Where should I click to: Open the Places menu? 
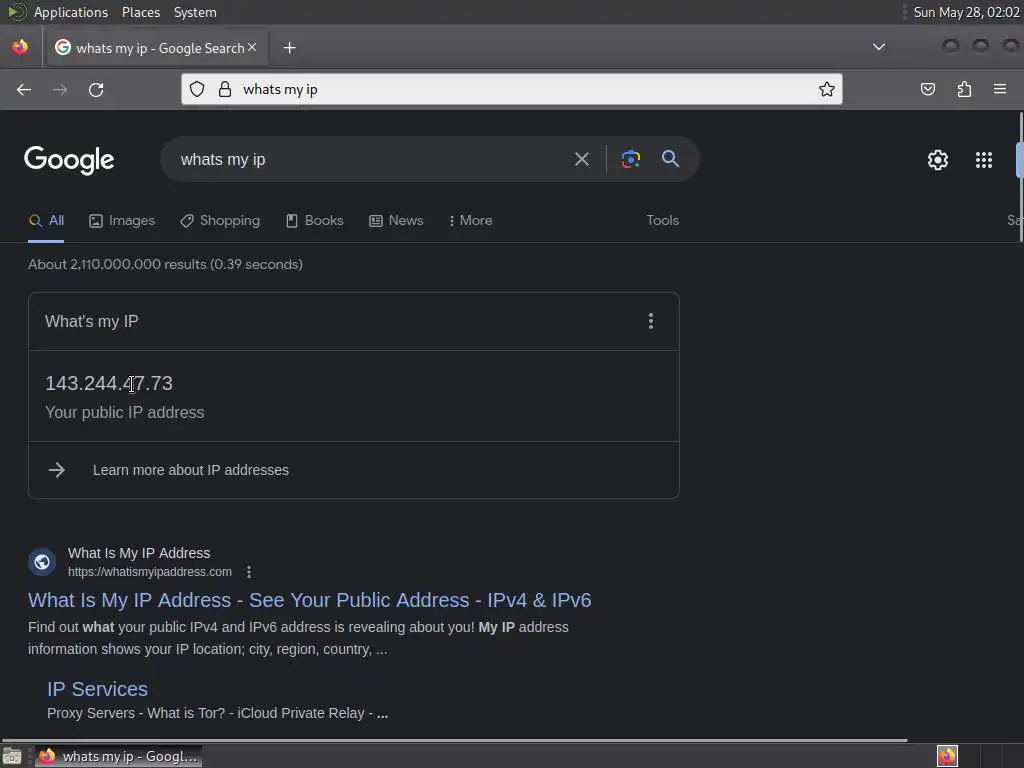tap(141, 12)
